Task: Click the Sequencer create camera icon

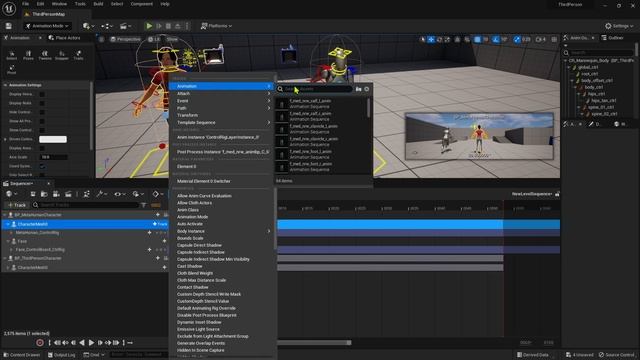Action: tap(56, 194)
